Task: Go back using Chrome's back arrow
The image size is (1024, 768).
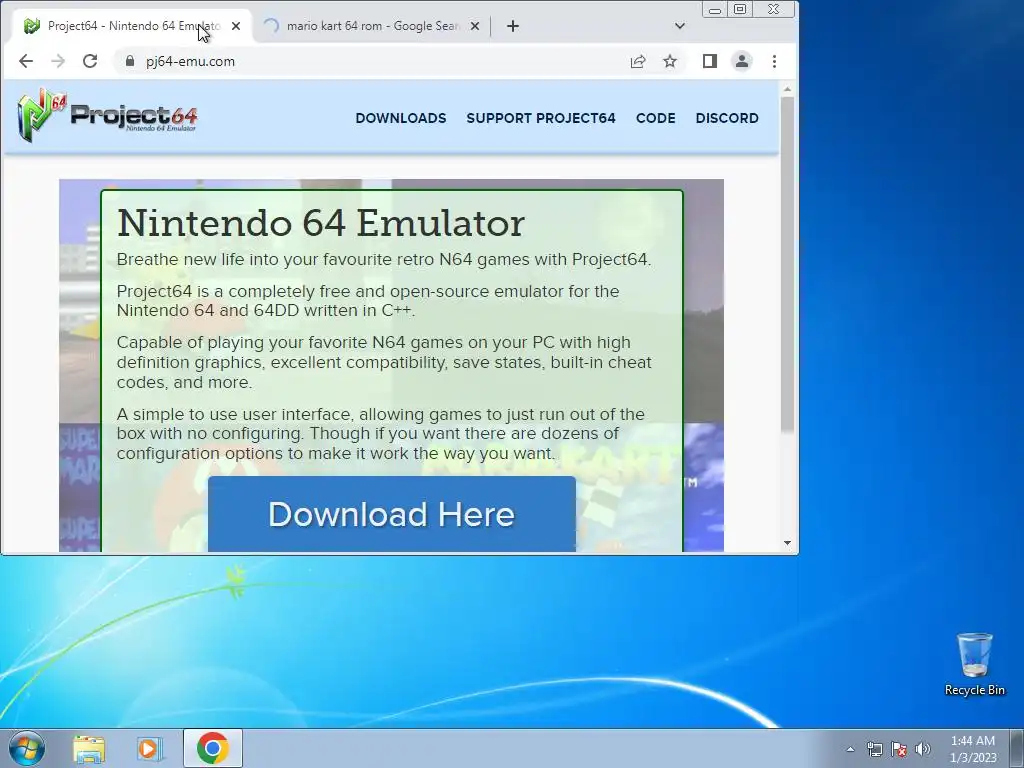Action: point(25,61)
